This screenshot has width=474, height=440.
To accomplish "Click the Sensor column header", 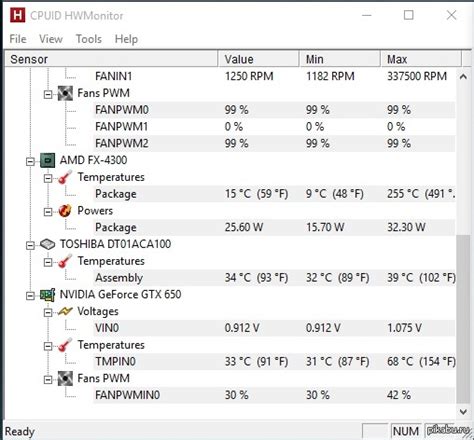I will 112,59.
